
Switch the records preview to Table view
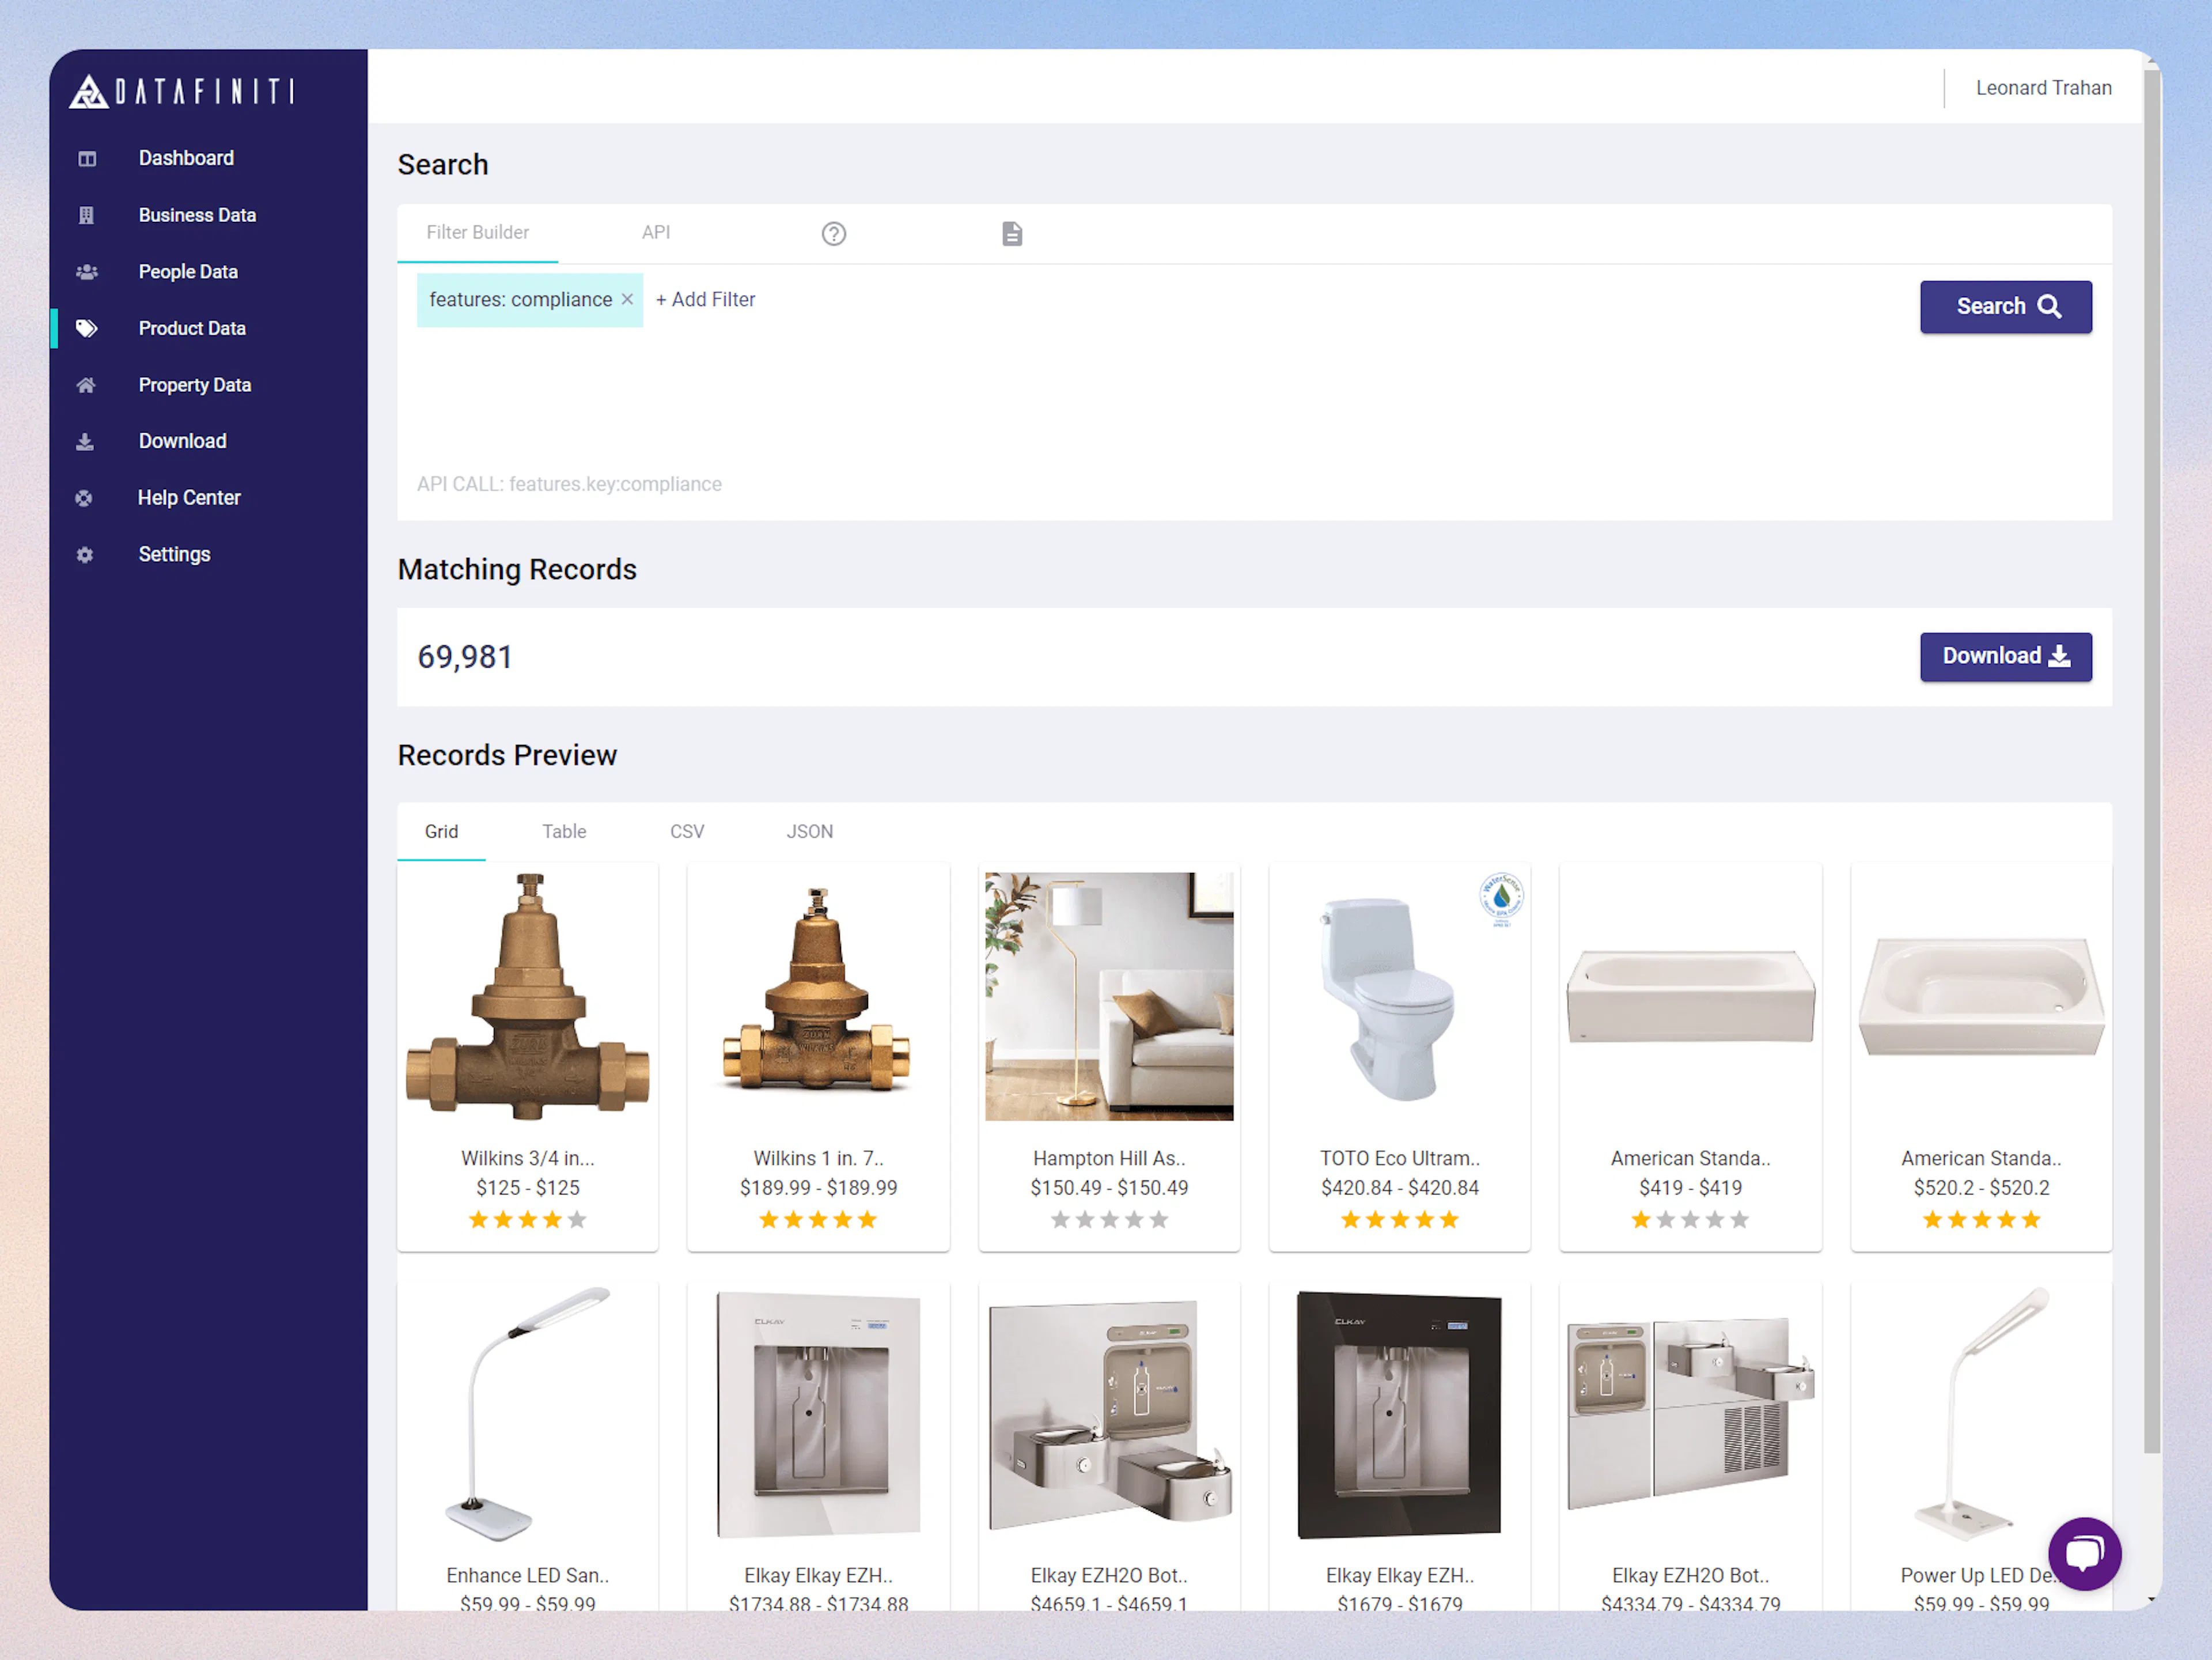tap(564, 831)
